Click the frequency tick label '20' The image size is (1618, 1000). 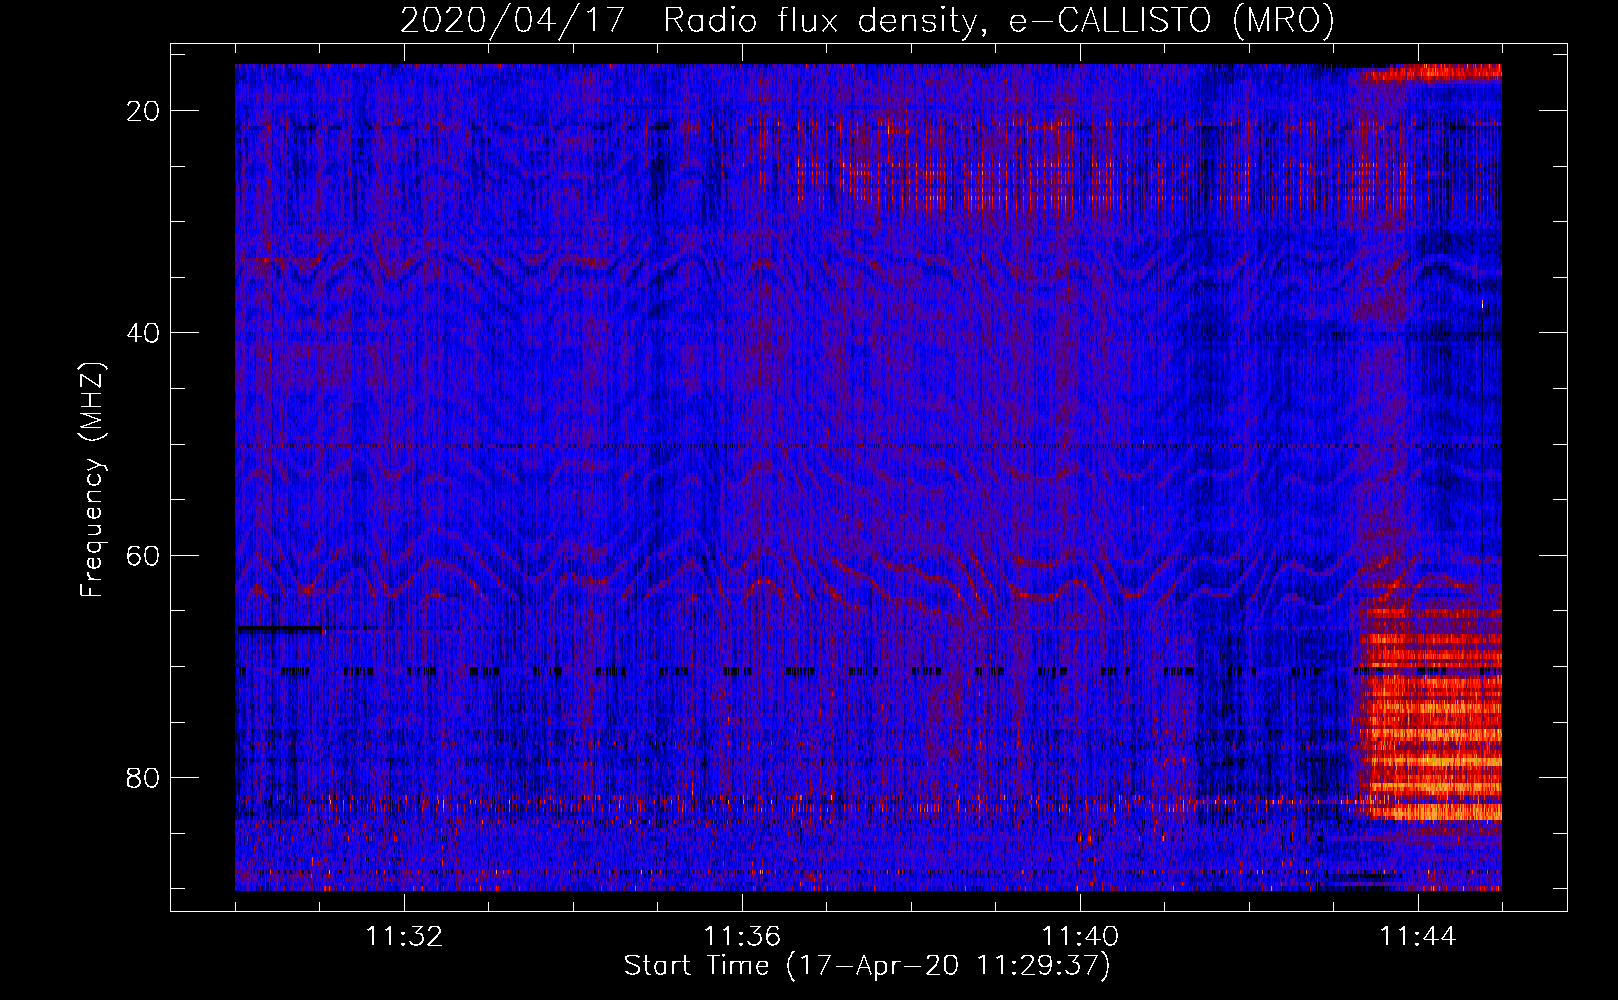(144, 111)
